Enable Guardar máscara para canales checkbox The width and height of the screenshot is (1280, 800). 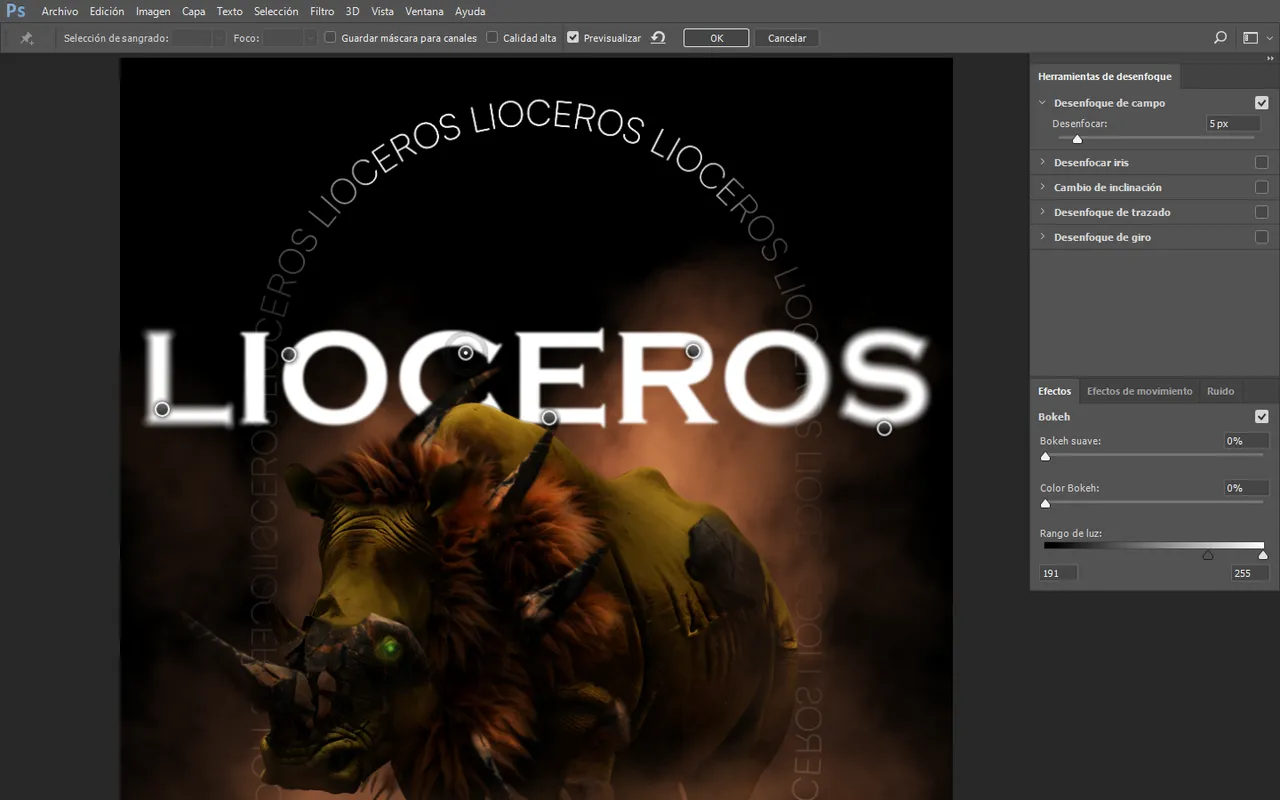pos(330,37)
